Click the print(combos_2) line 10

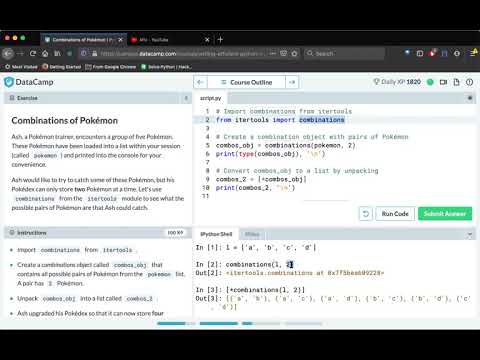coord(255,188)
